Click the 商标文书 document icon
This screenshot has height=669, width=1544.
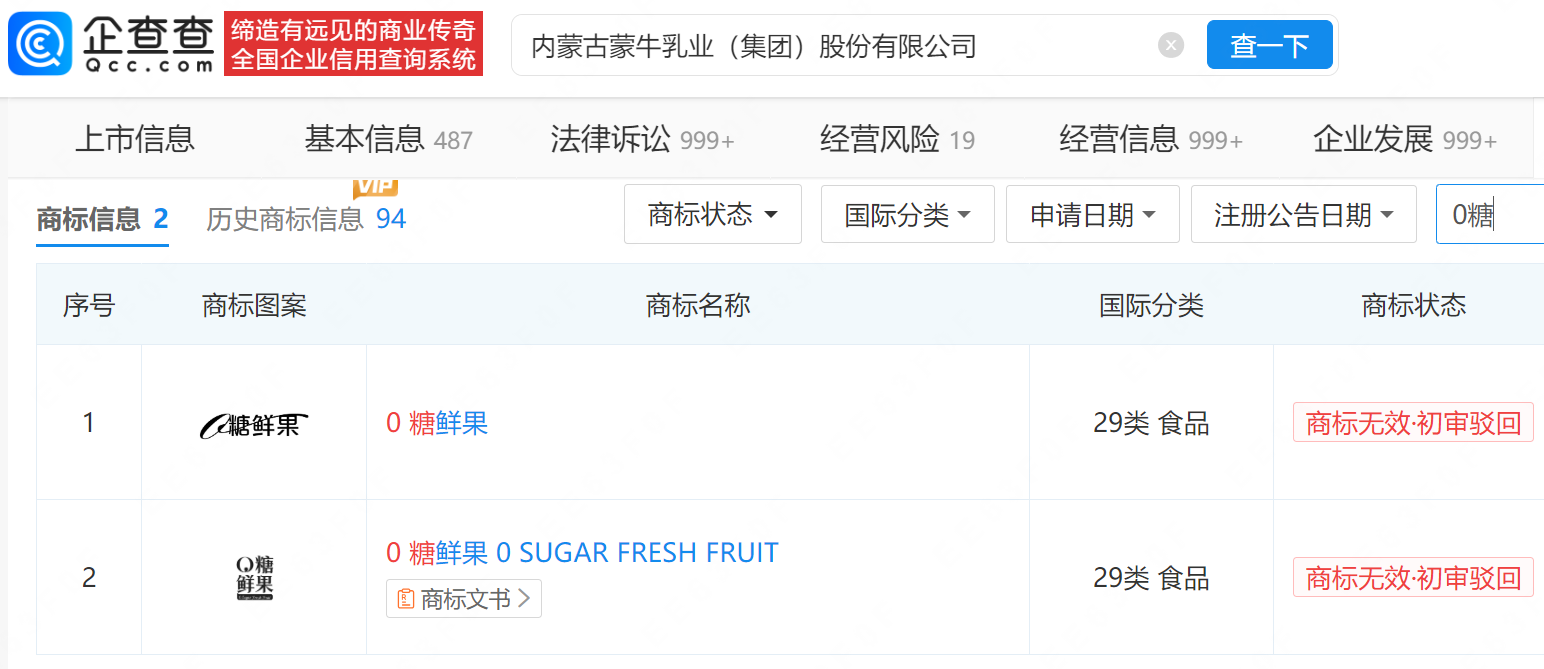406,599
